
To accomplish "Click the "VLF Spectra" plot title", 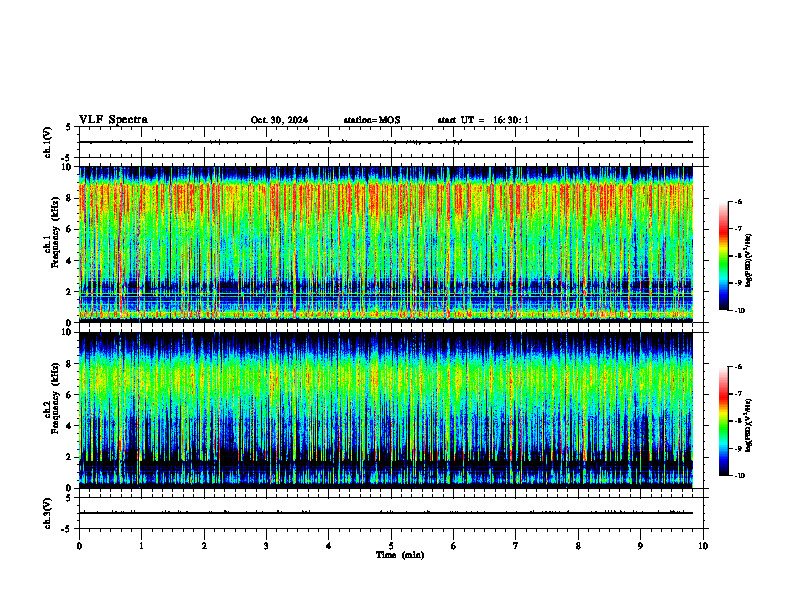I will pyautogui.click(x=113, y=120).
